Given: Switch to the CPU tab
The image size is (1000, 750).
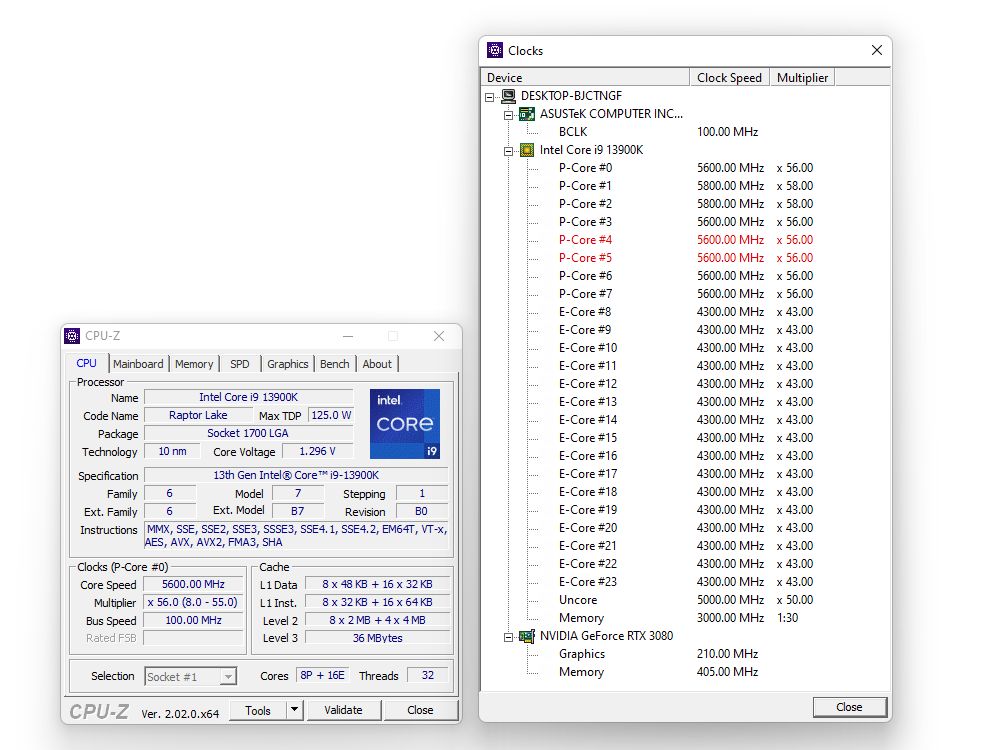Looking at the screenshot, I should pyautogui.click(x=87, y=364).
